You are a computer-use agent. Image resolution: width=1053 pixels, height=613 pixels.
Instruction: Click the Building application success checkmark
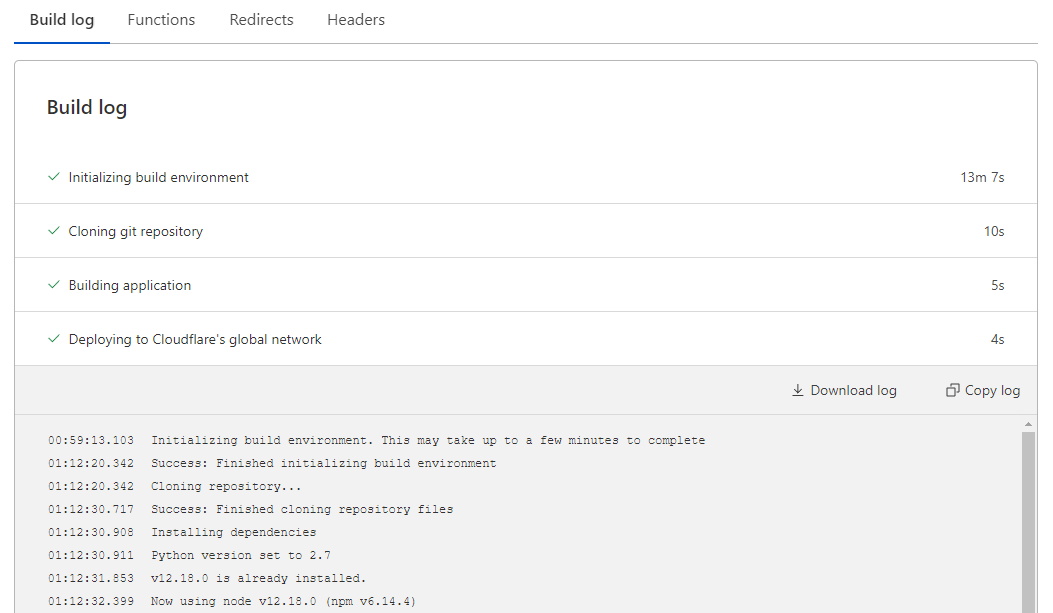pos(54,285)
